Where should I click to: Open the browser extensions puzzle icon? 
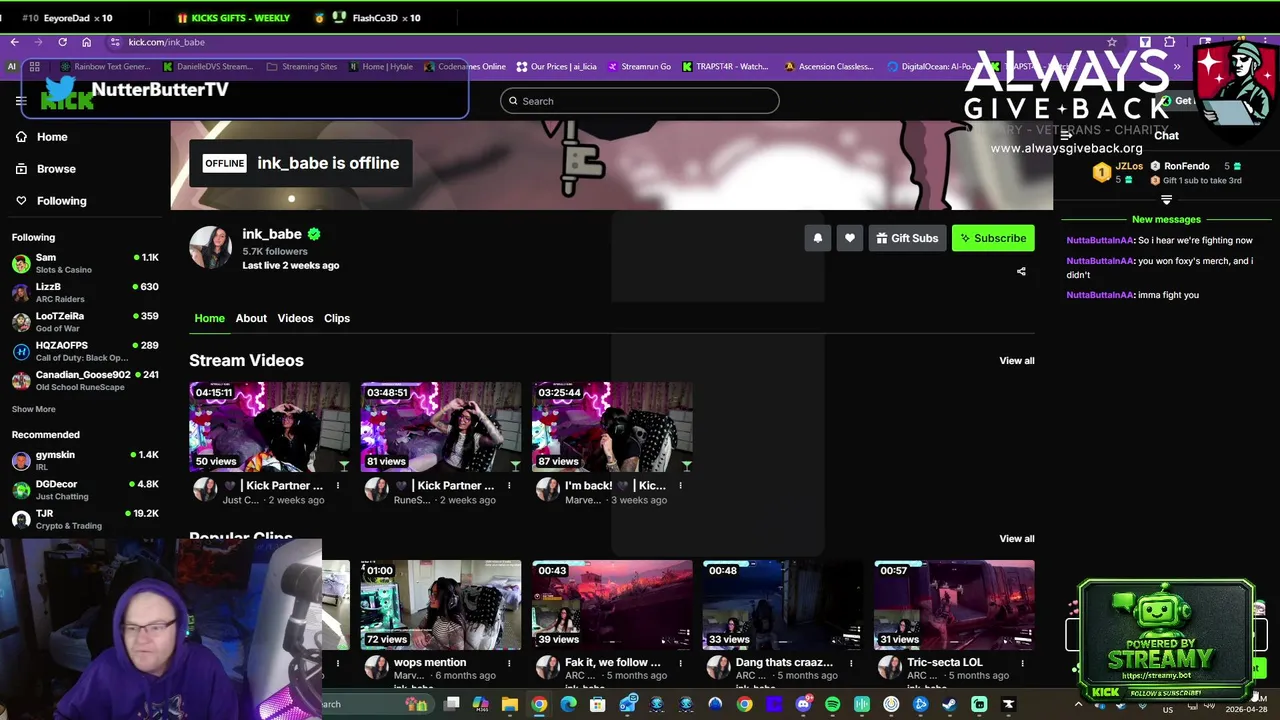pyautogui.click(x=1170, y=42)
